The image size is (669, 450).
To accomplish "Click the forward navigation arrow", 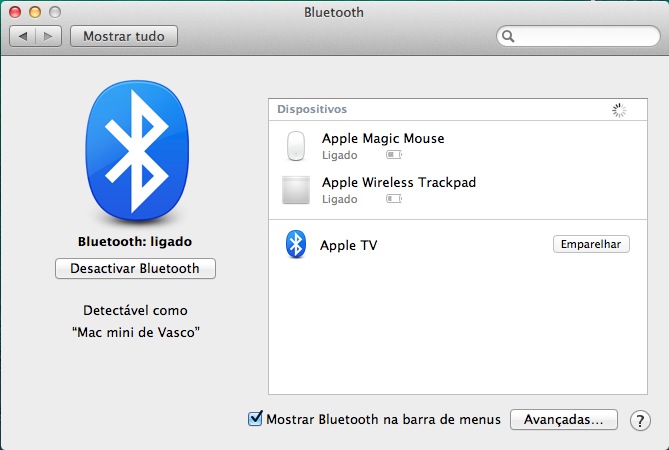I will click(x=48, y=36).
